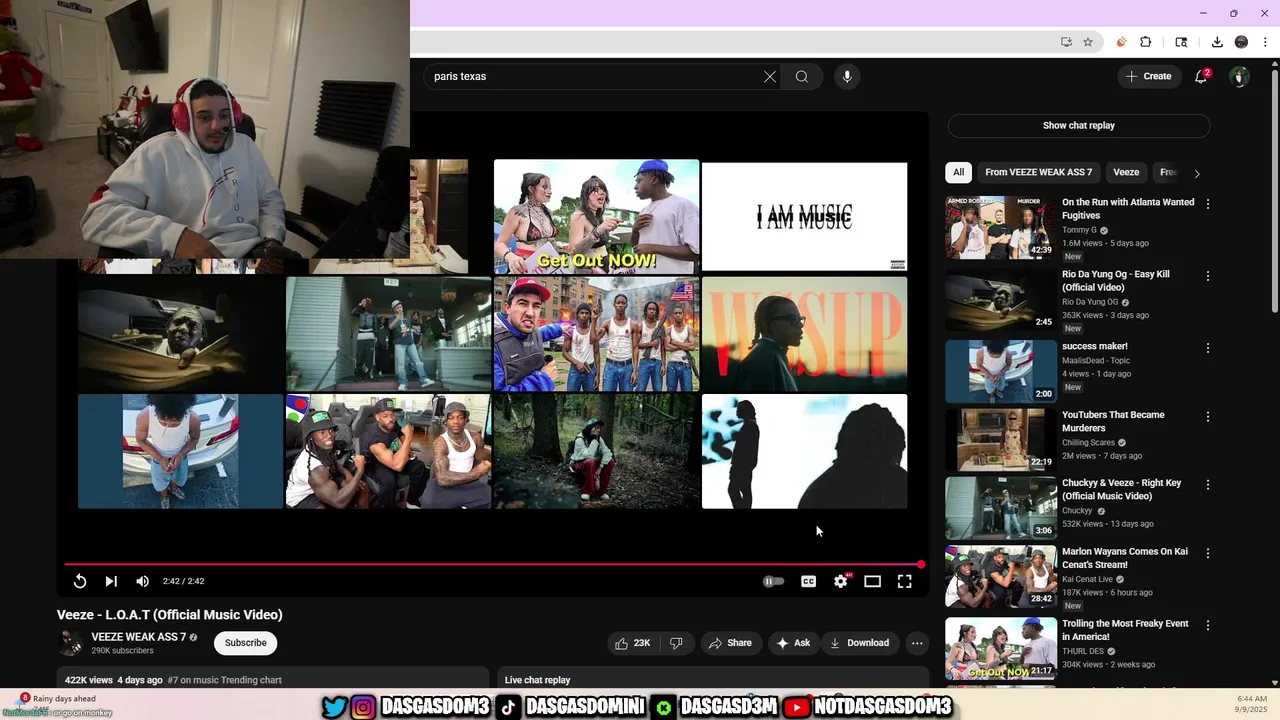Open #7 on music Trending chart link
This screenshot has width=1280, height=720.
tap(224, 680)
